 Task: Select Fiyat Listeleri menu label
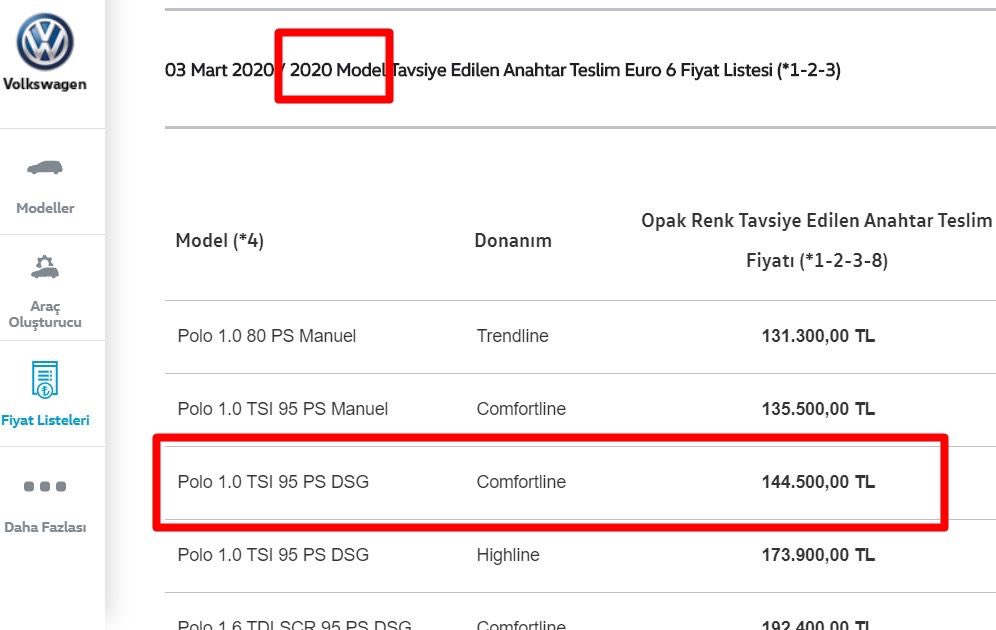coord(45,420)
